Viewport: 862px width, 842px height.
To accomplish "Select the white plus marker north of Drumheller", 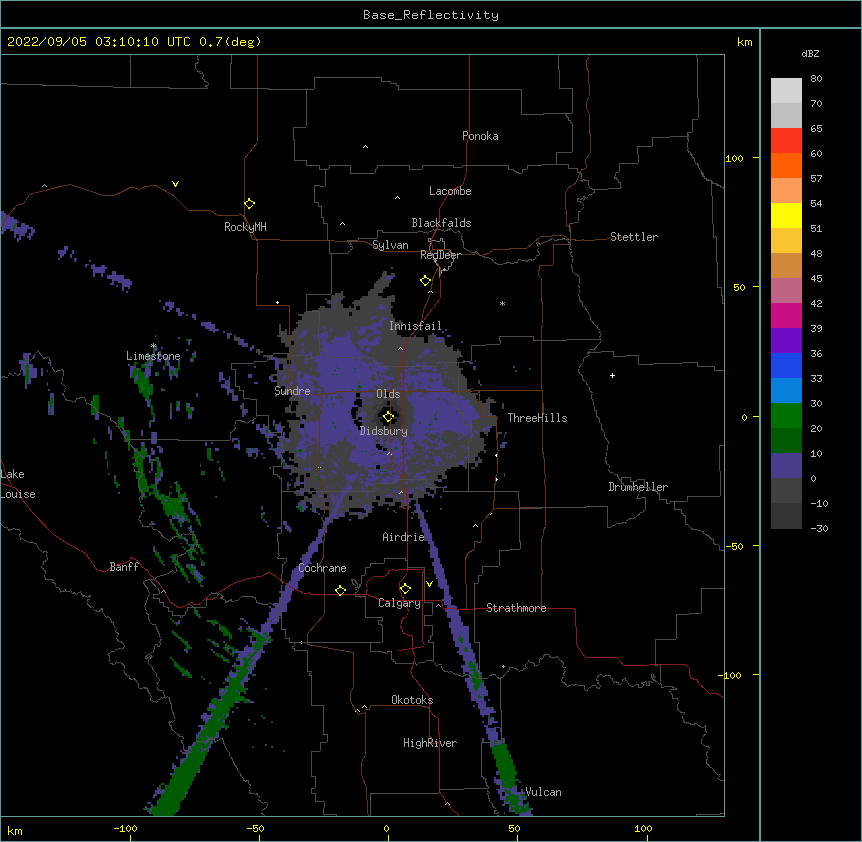I will pos(612,375).
